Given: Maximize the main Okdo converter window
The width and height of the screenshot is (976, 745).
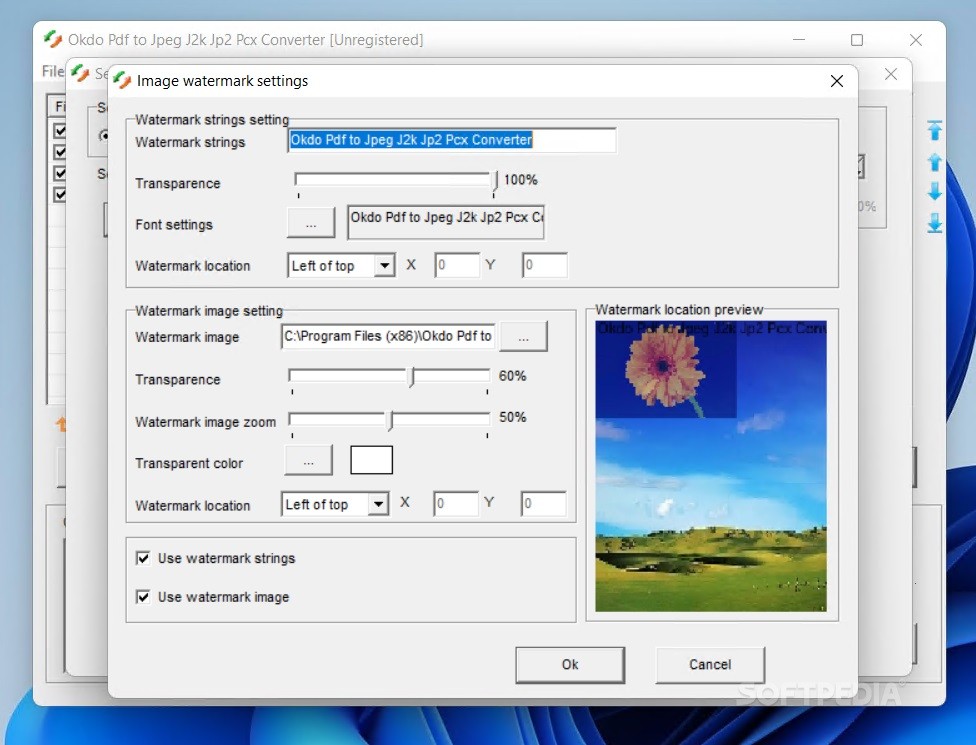Looking at the screenshot, I should click(856, 40).
